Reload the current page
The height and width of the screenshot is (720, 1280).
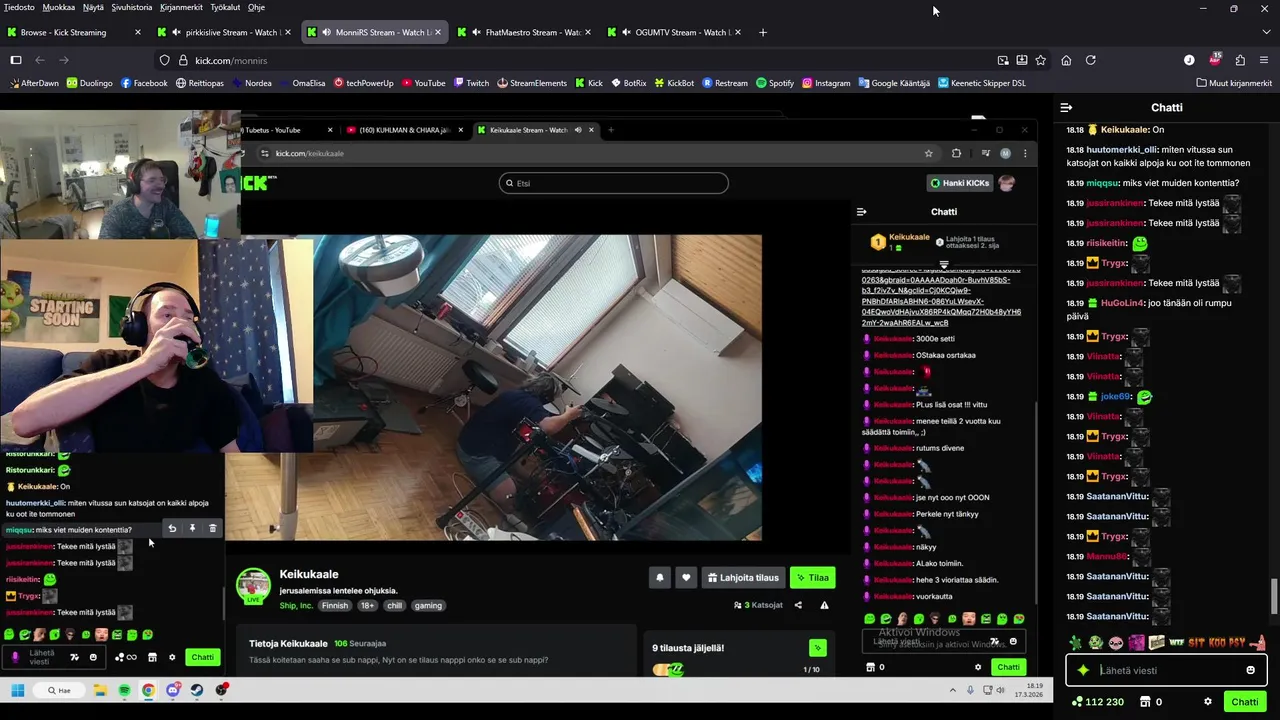pos(1091,60)
